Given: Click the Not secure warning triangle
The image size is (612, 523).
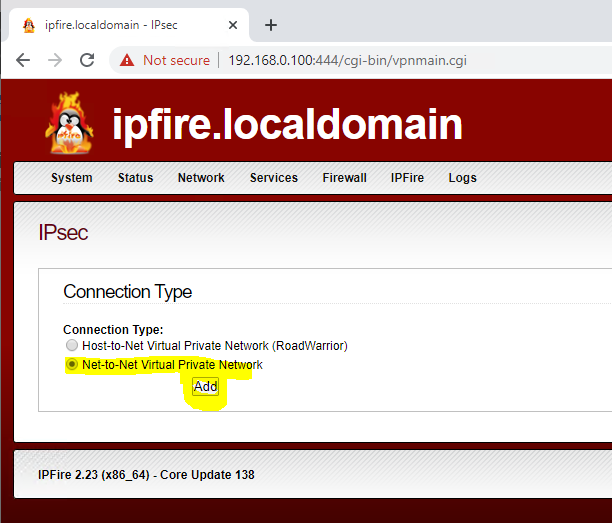Looking at the screenshot, I should (x=127, y=60).
